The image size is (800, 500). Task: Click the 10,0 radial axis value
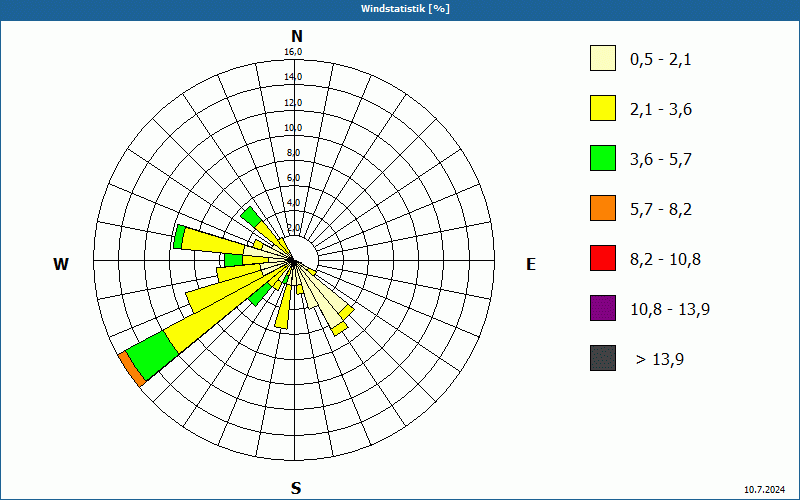(x=293, y=128)
